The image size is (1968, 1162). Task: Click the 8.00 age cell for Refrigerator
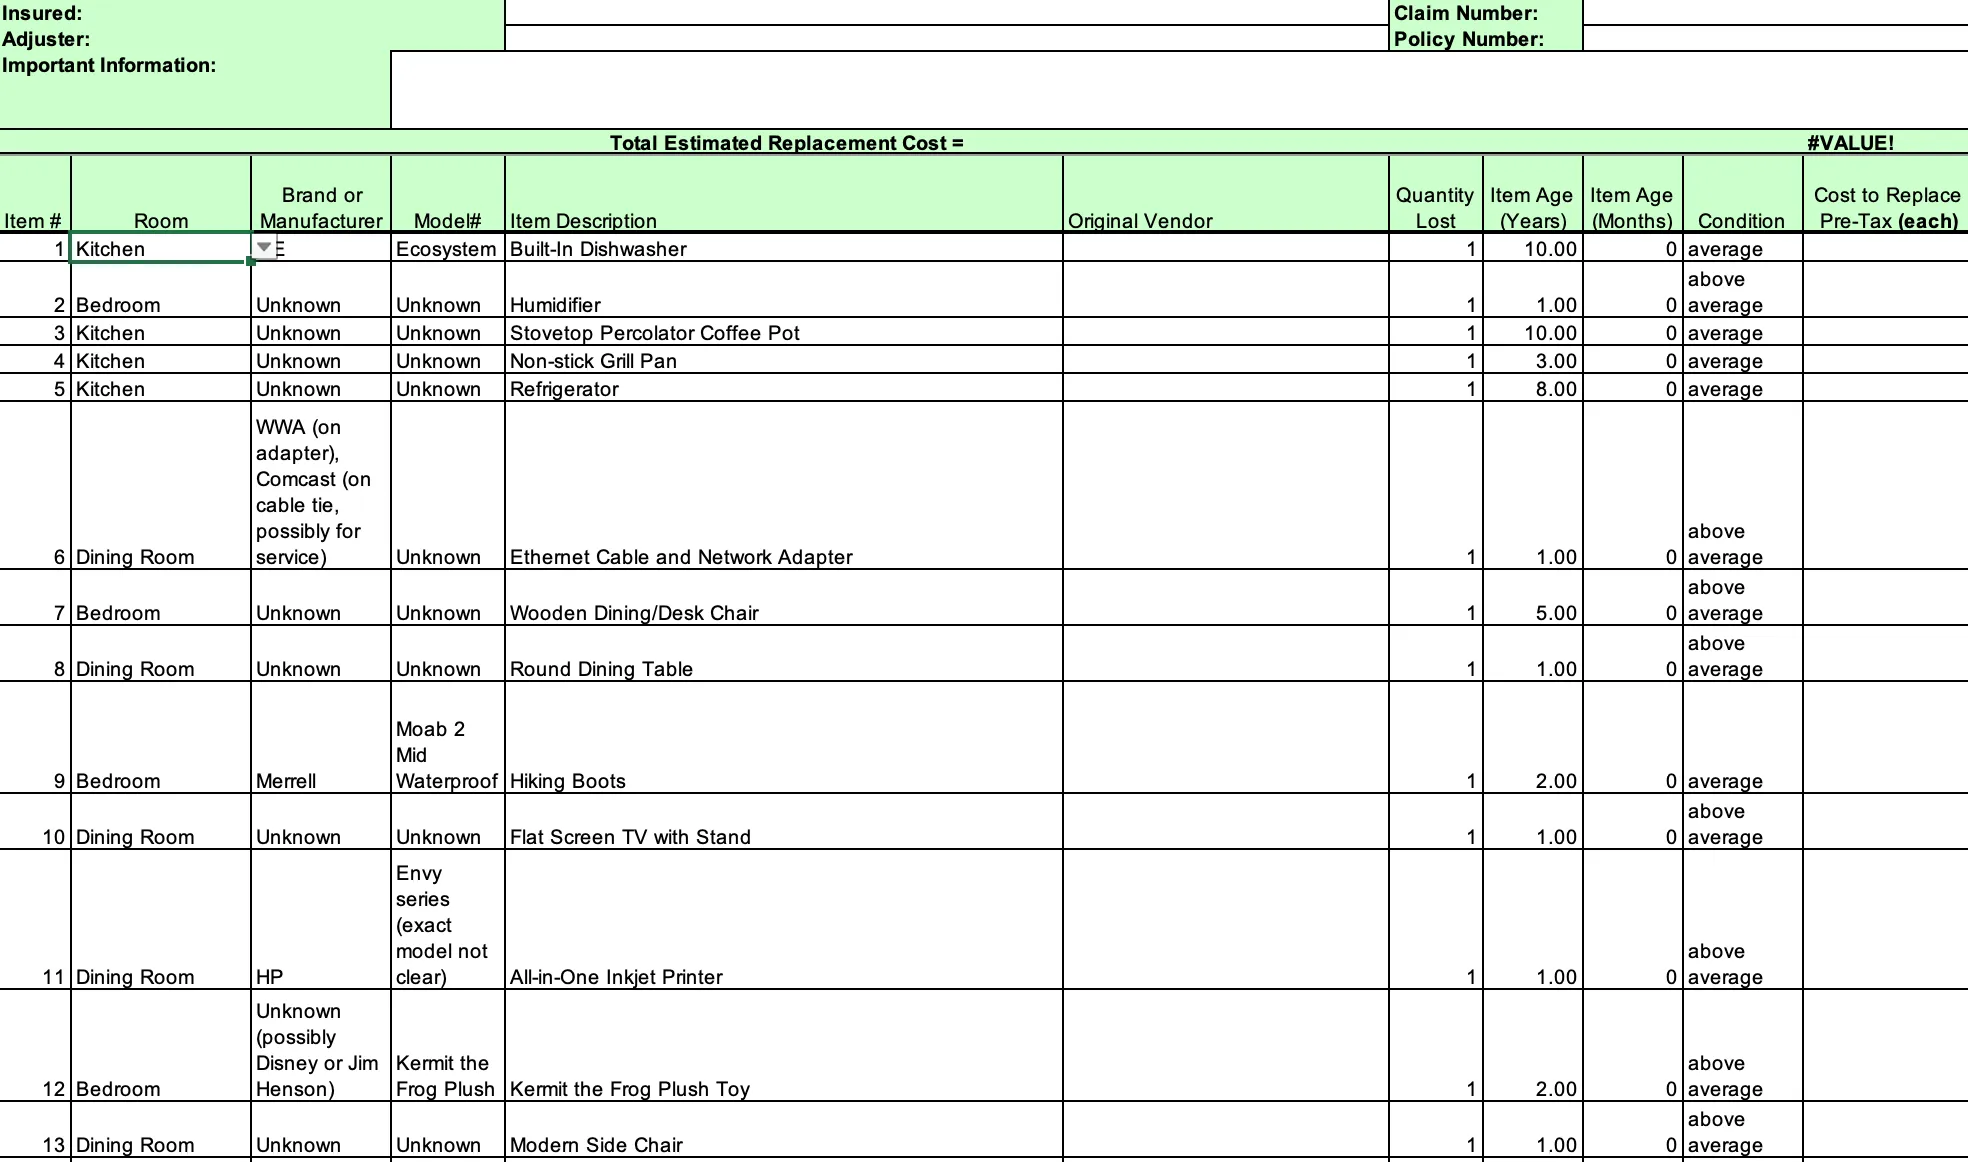pos(1532,388)
